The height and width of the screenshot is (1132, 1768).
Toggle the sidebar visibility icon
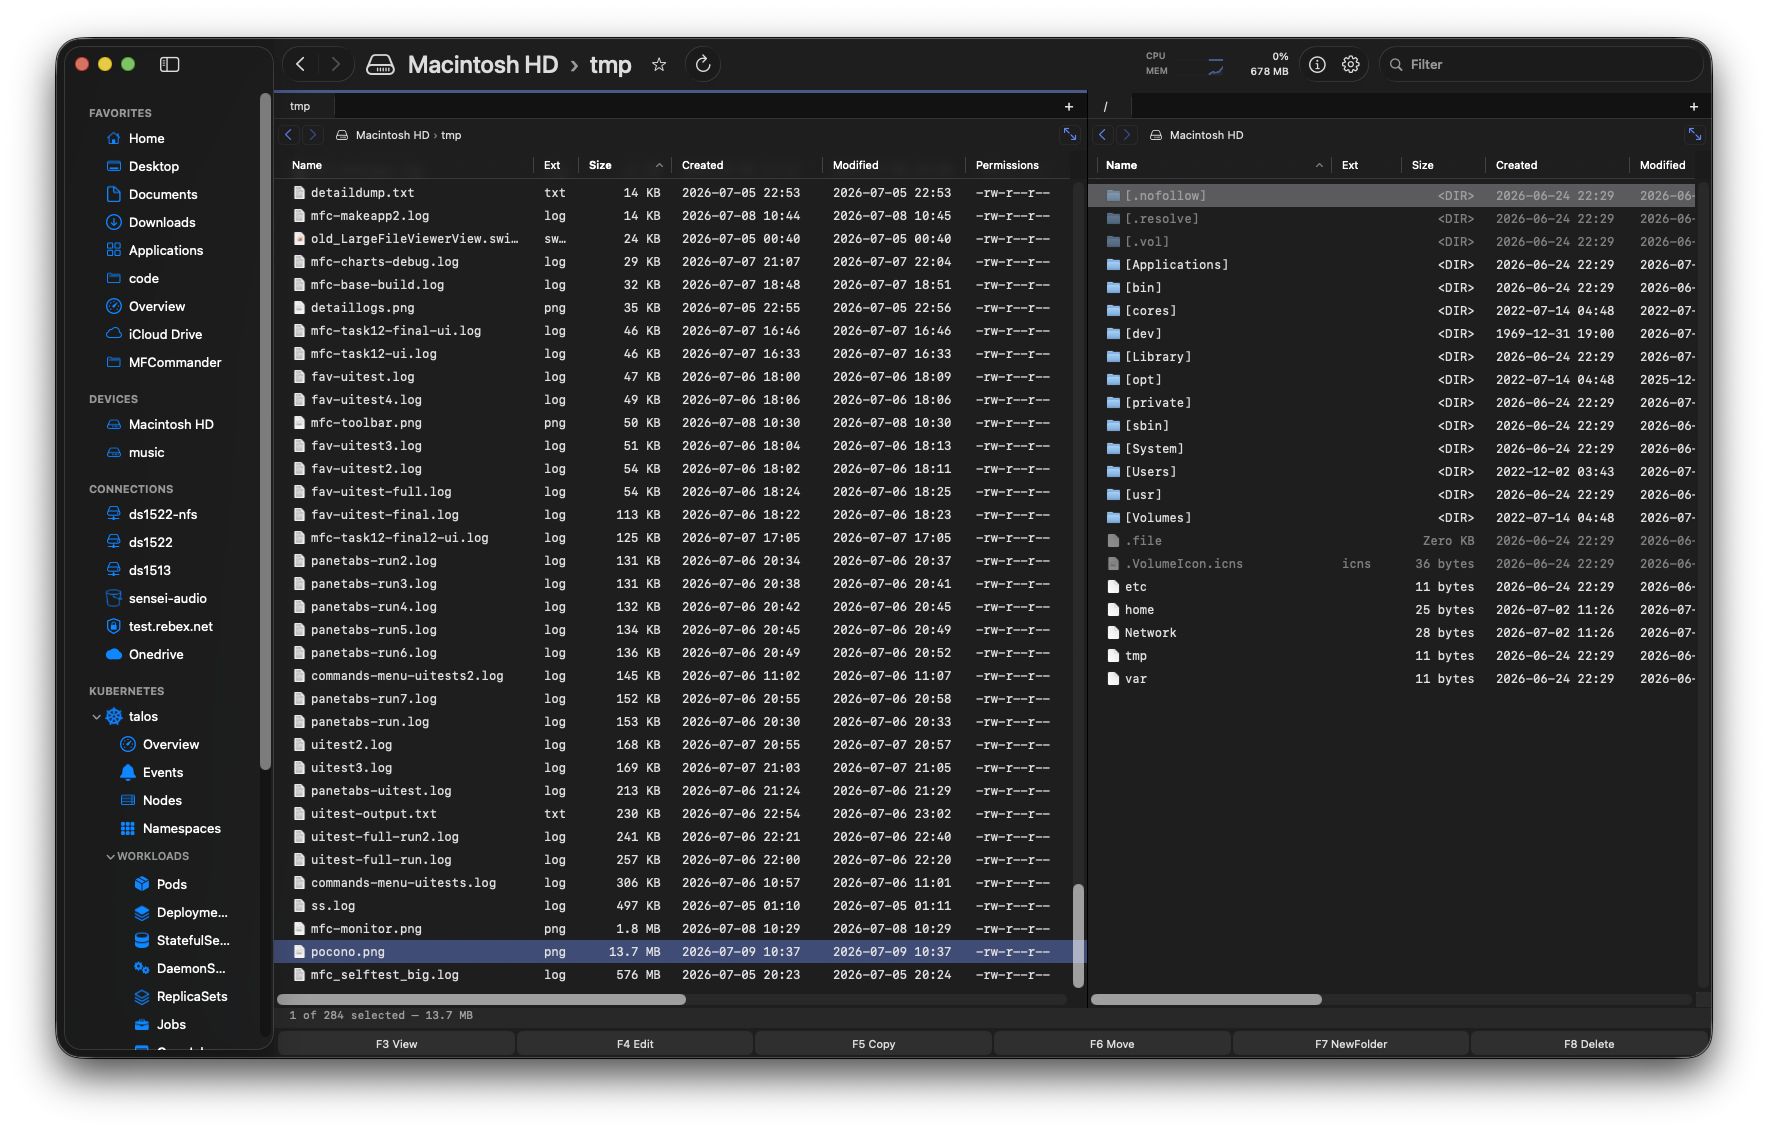click(170, 64)
